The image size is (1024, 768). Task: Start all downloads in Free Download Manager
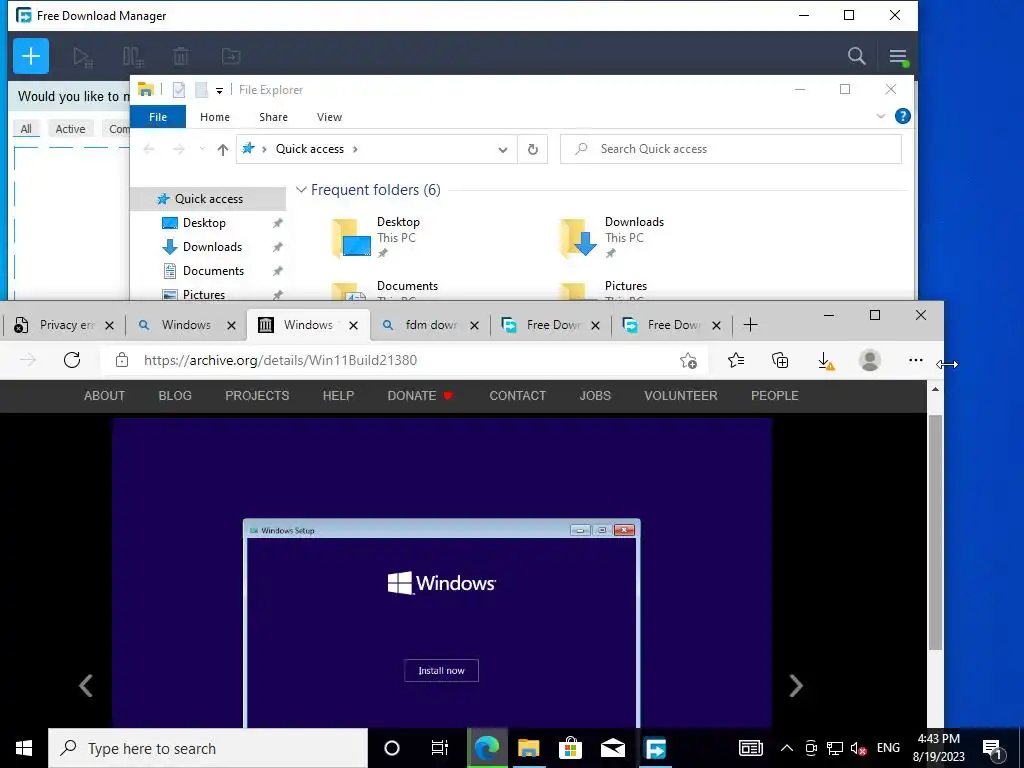pyautogui.click(x=83, y=57)
